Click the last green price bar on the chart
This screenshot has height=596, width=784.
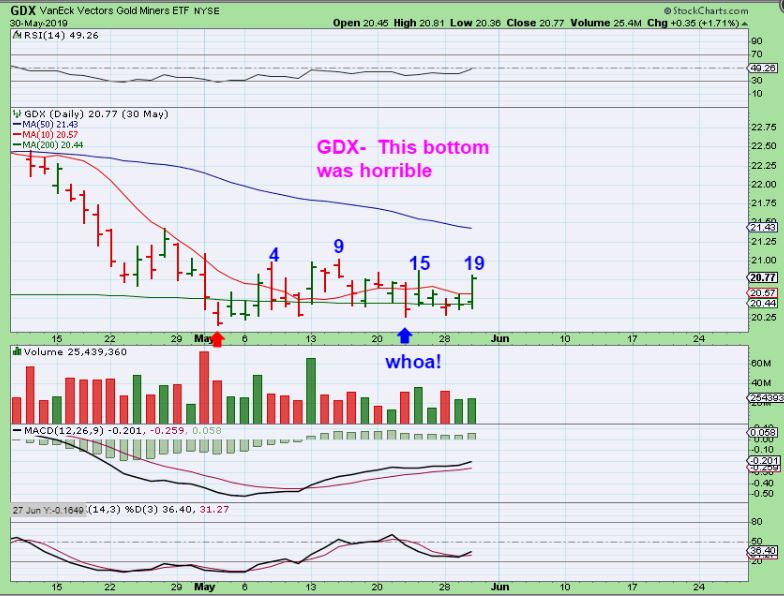tap(472, 292)
